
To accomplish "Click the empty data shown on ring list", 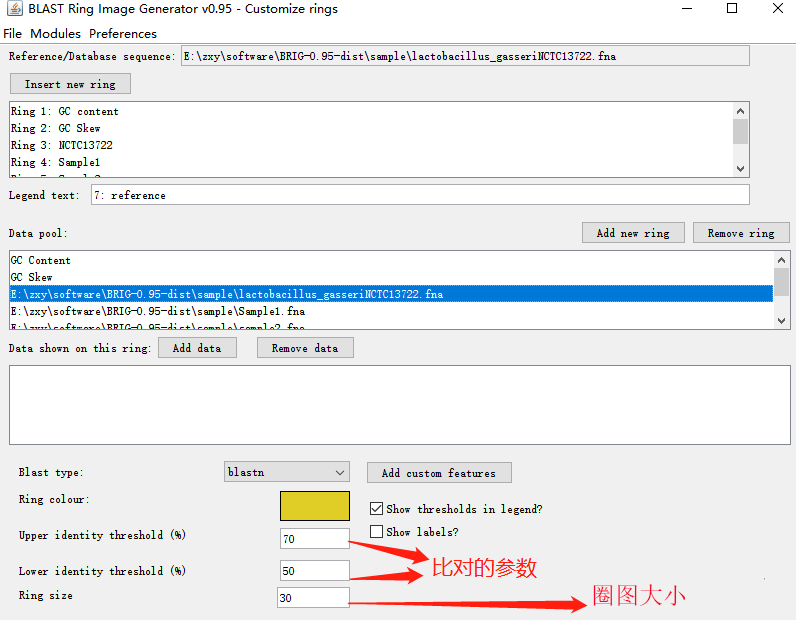I will pyautogui.click(x=400, y=405).
